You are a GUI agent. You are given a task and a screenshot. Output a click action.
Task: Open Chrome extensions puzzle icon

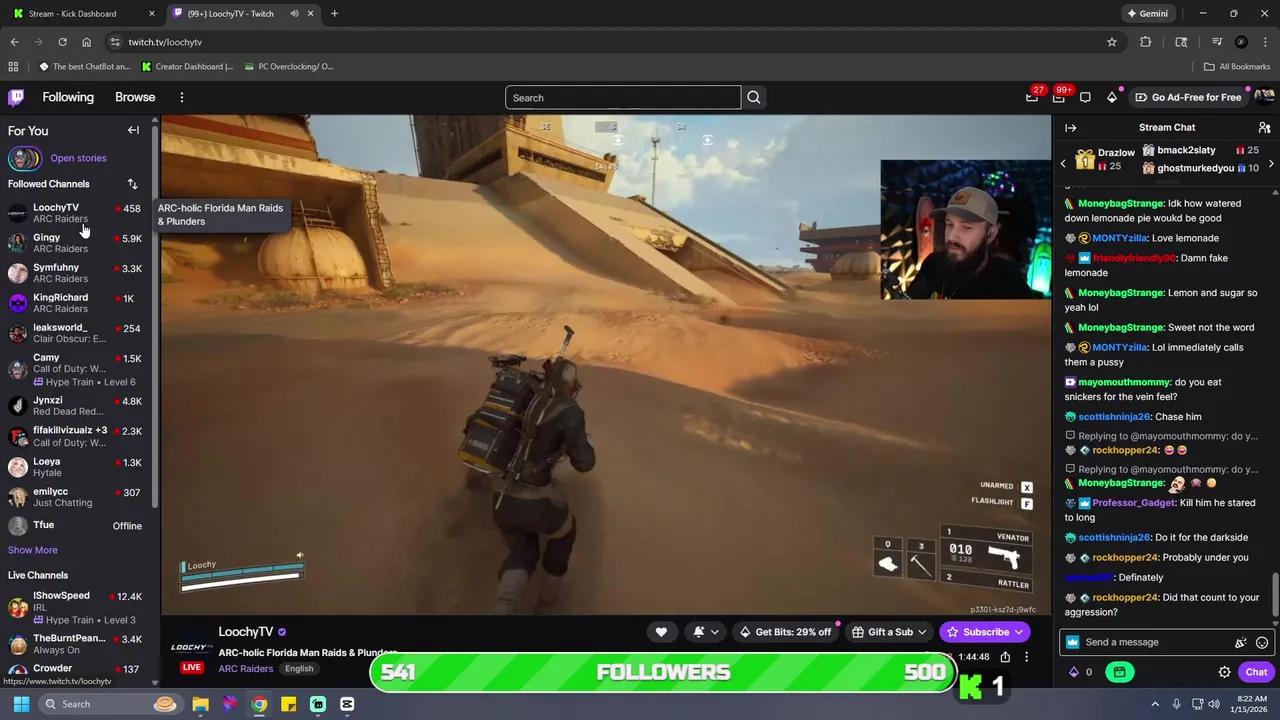point(1146,42)
